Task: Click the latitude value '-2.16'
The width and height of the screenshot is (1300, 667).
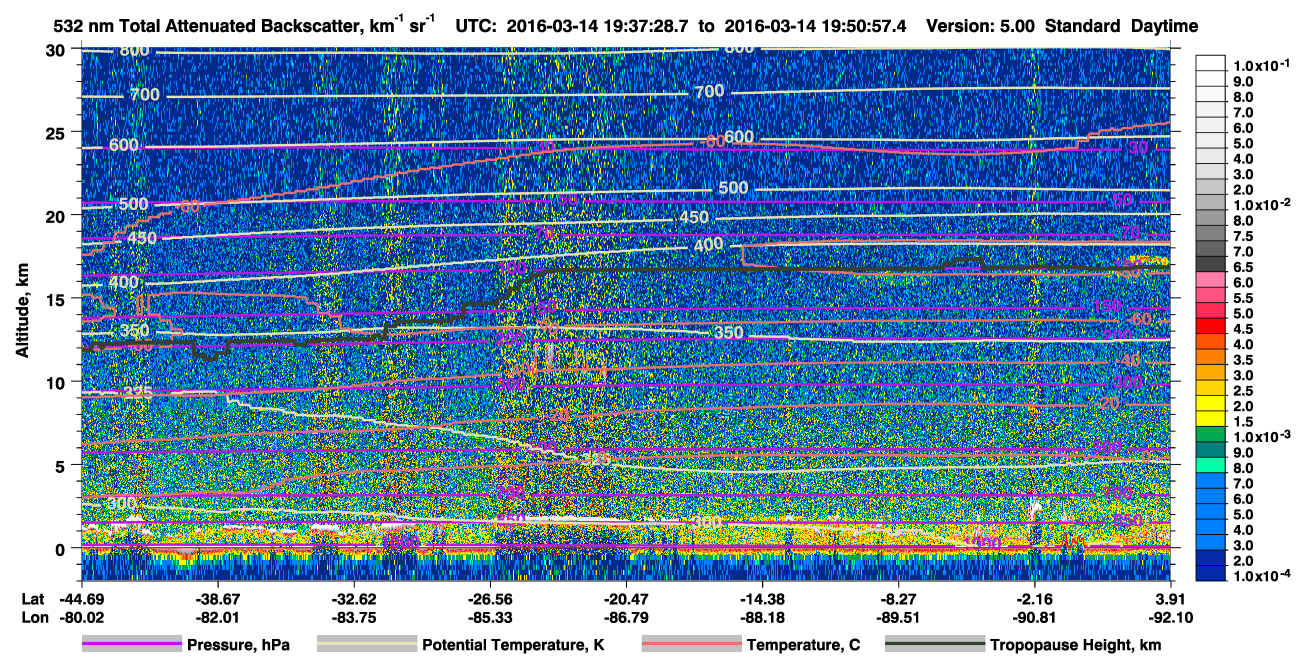Action: (1034, 598)
